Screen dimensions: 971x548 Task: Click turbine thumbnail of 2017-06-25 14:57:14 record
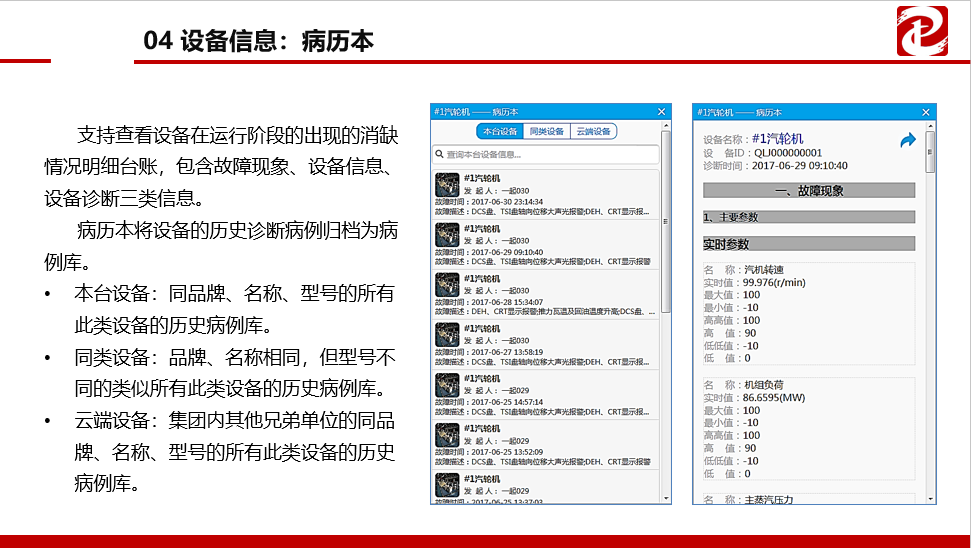[x=447, y=385]
